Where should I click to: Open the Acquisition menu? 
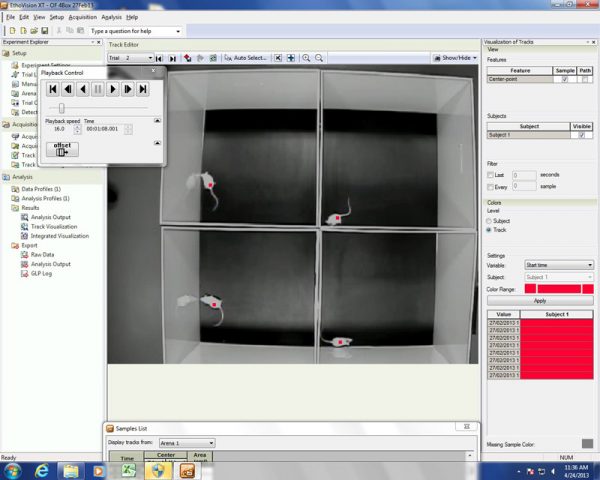83,17
